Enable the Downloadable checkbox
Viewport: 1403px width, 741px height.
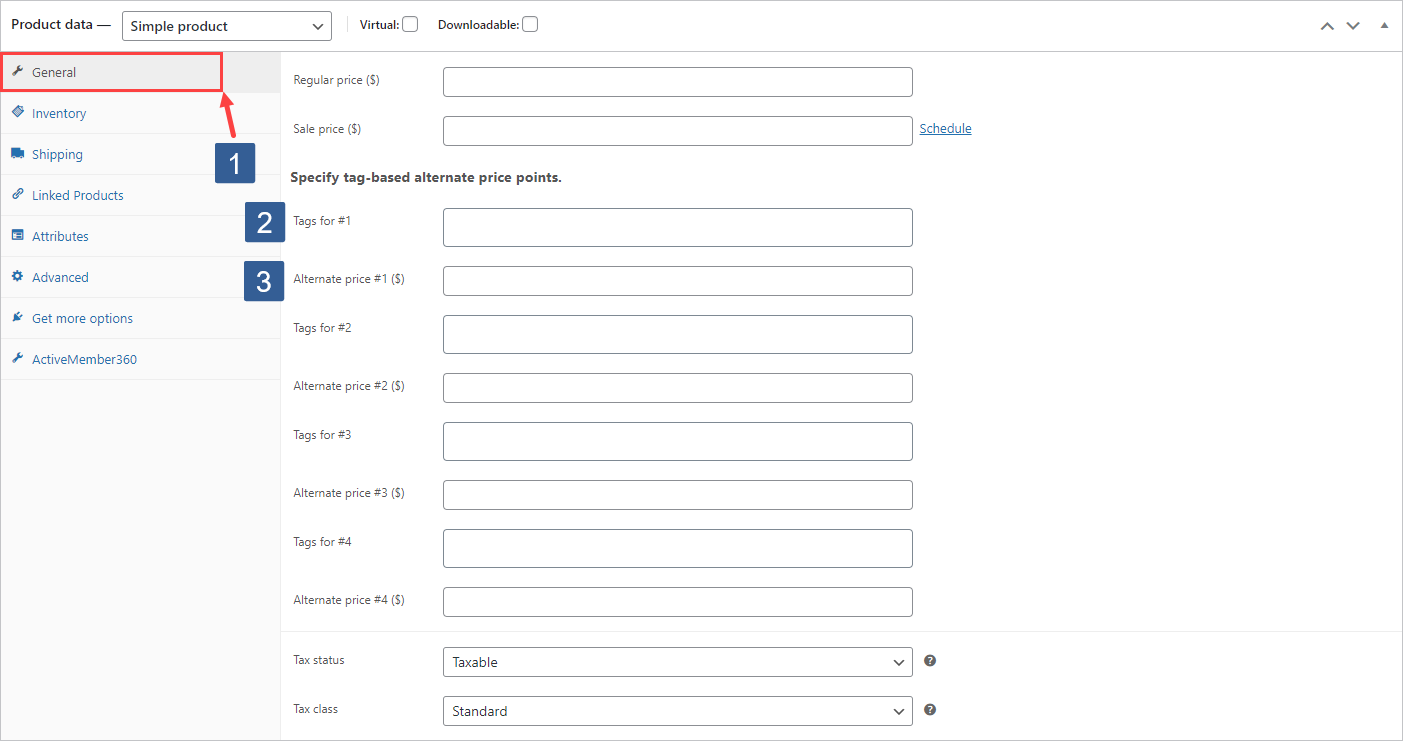(529, 23)
